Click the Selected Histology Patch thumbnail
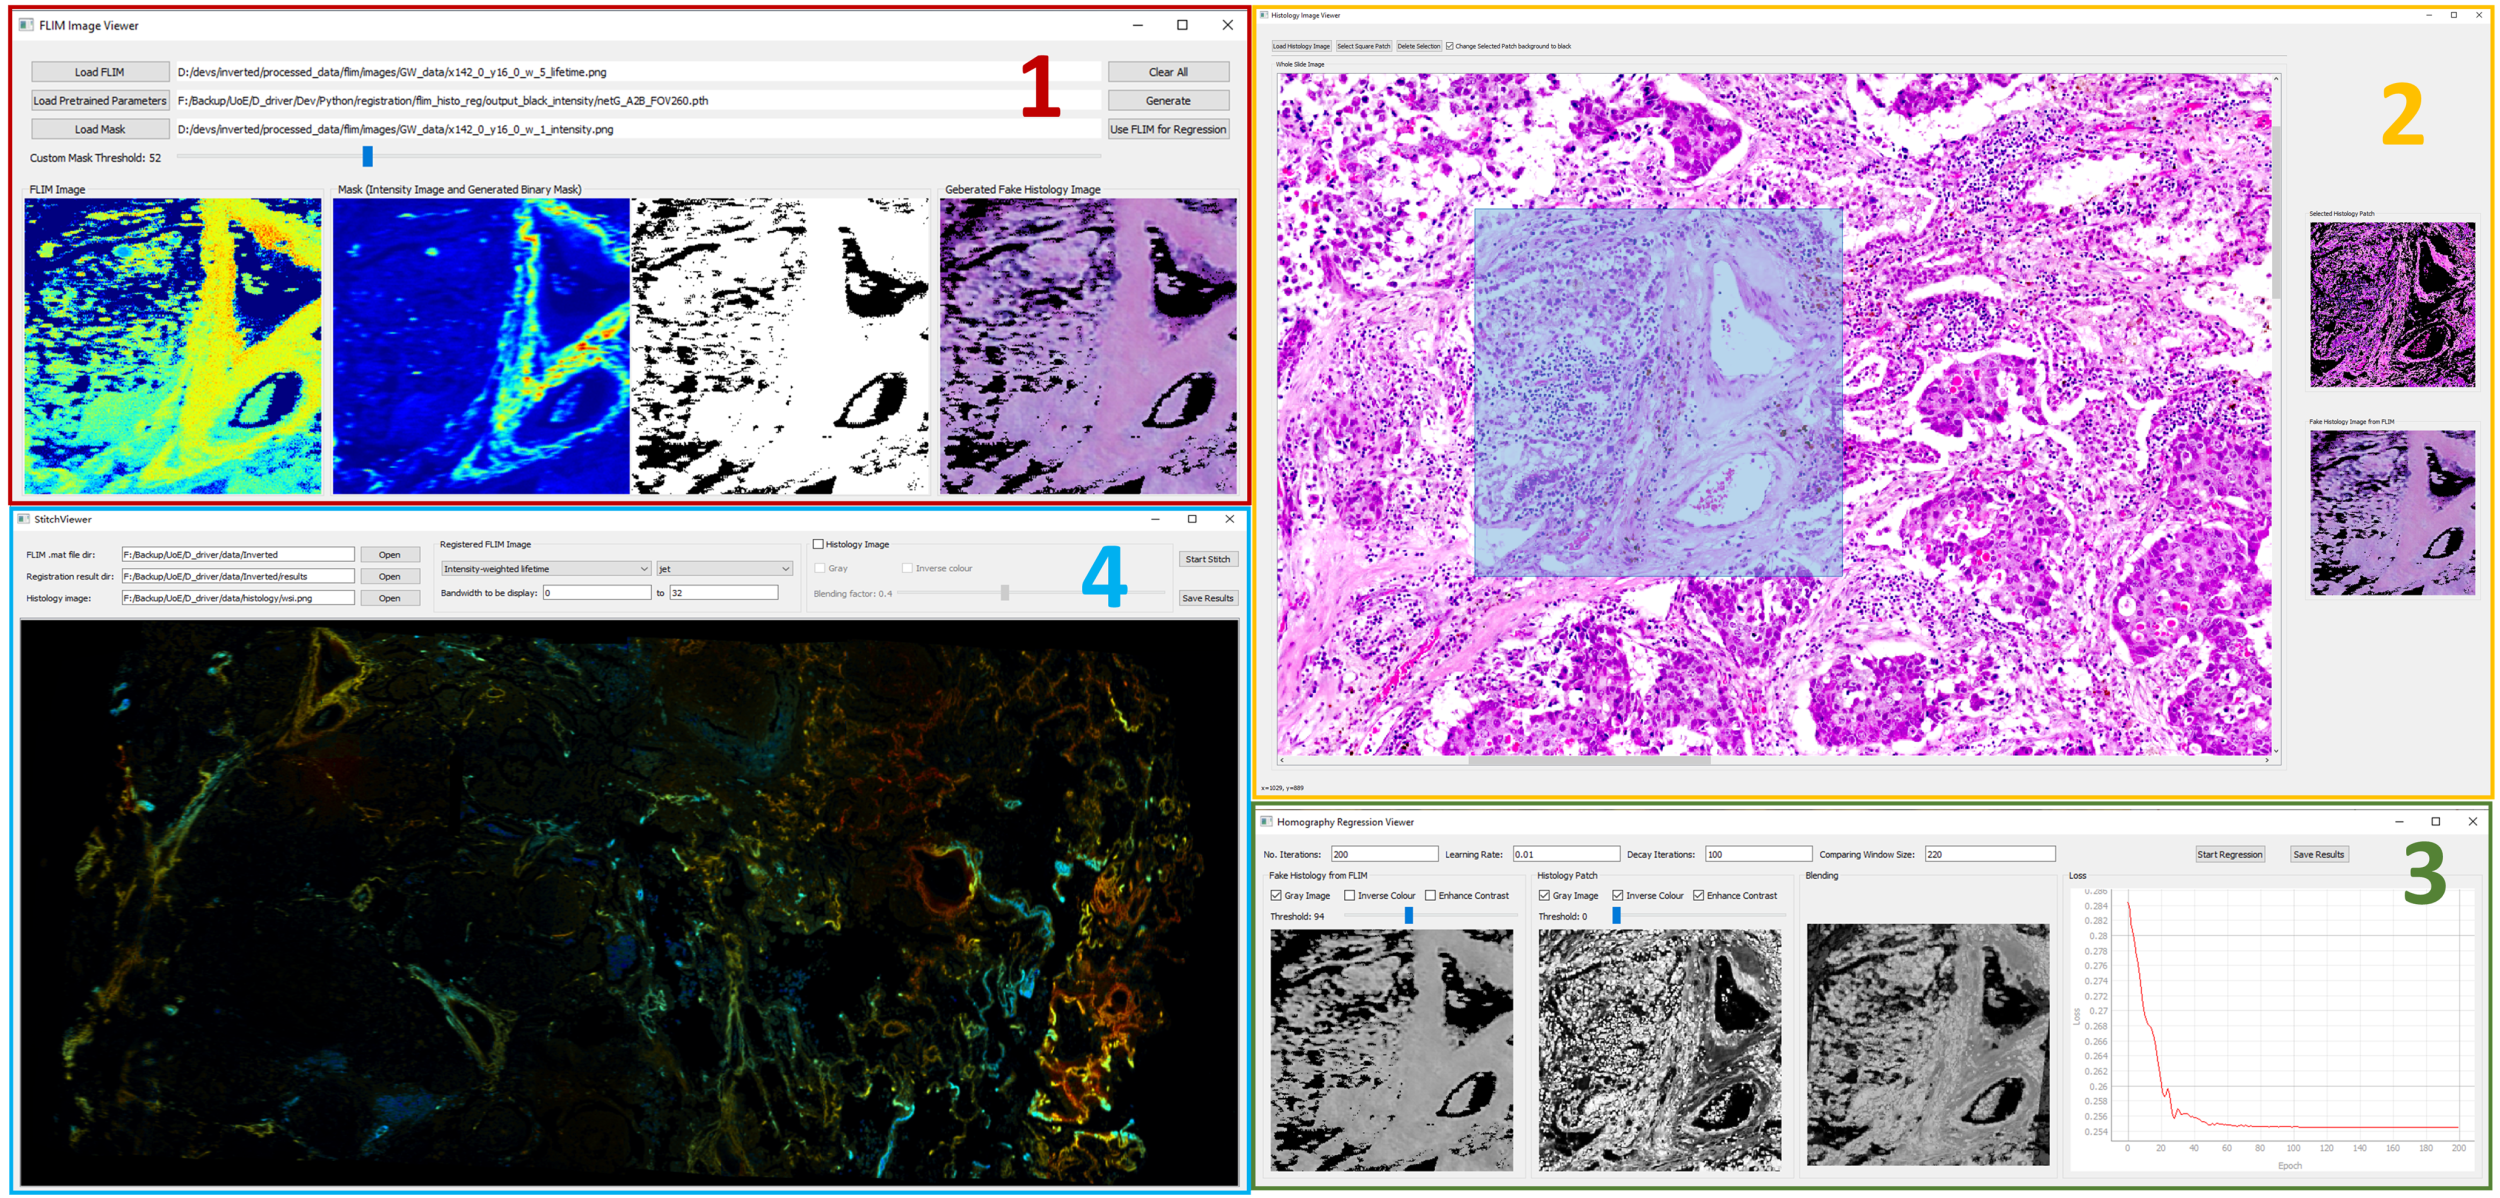2500x1198 pixels. click(2391, 304)
